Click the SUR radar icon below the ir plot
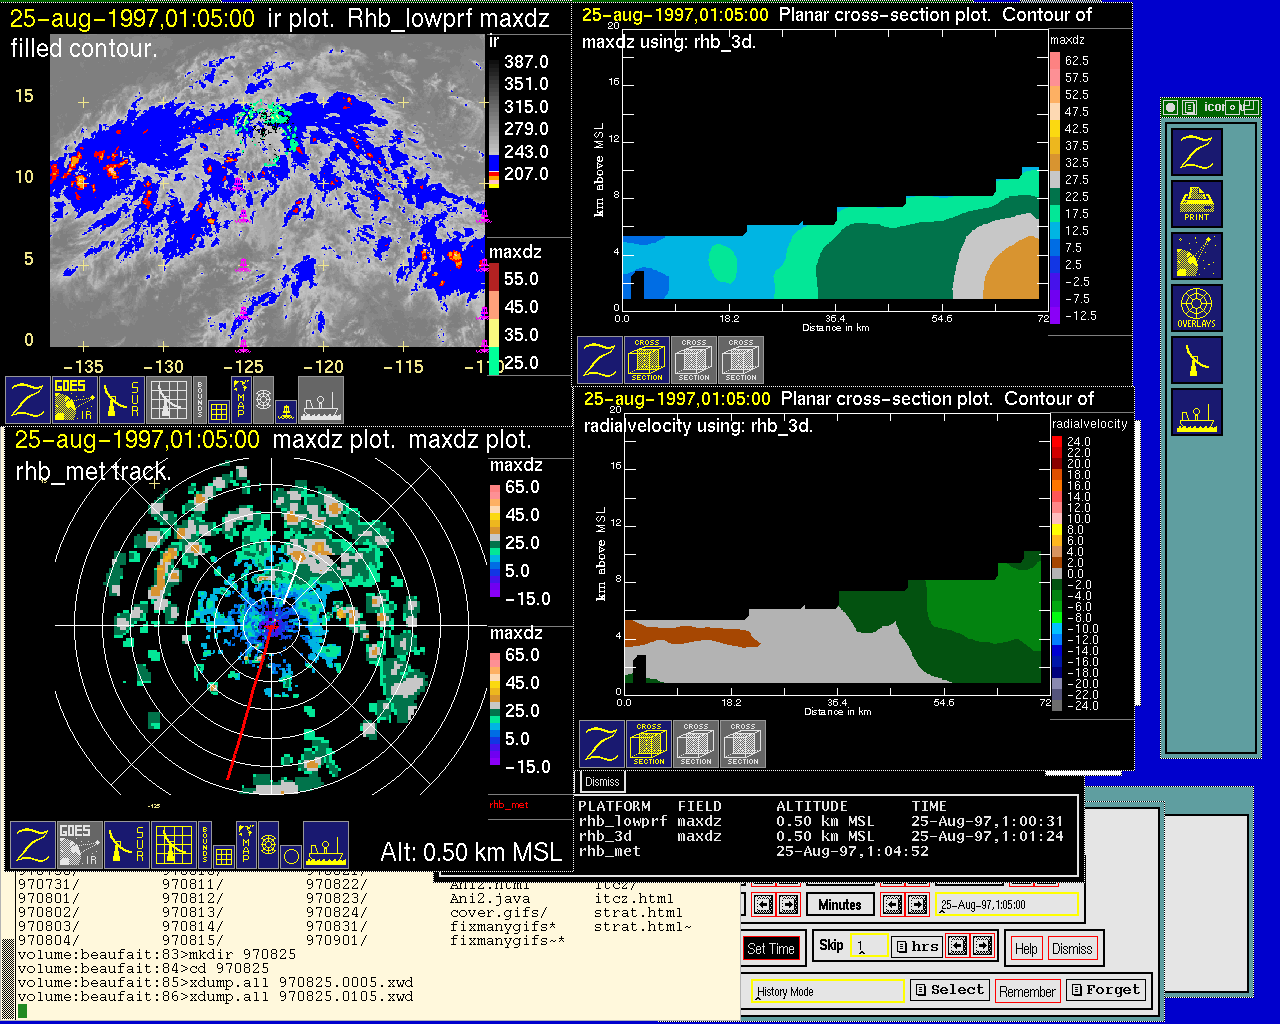This screenshot has height=1024, width=1280. coord(122,399)
